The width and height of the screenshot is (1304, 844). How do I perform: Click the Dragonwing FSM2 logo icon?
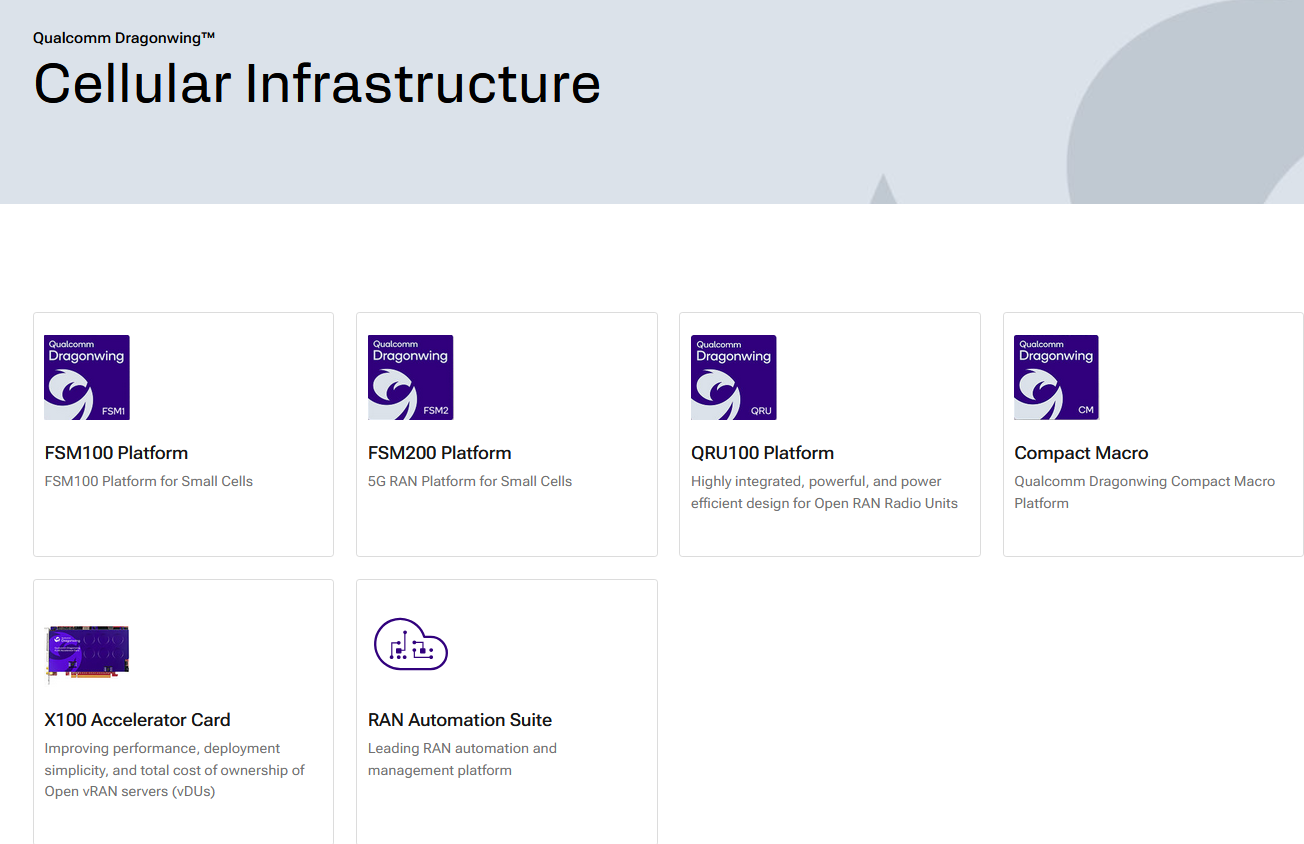pos(410,377)
